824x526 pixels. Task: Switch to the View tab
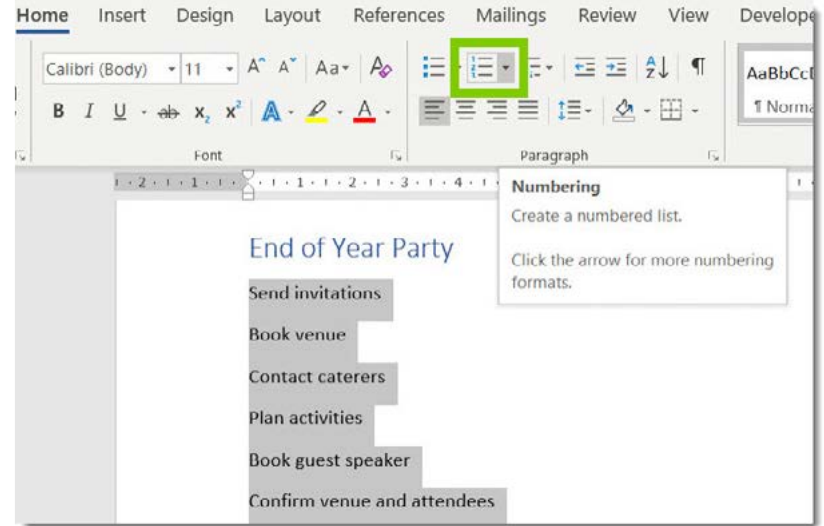coord(688,15)
